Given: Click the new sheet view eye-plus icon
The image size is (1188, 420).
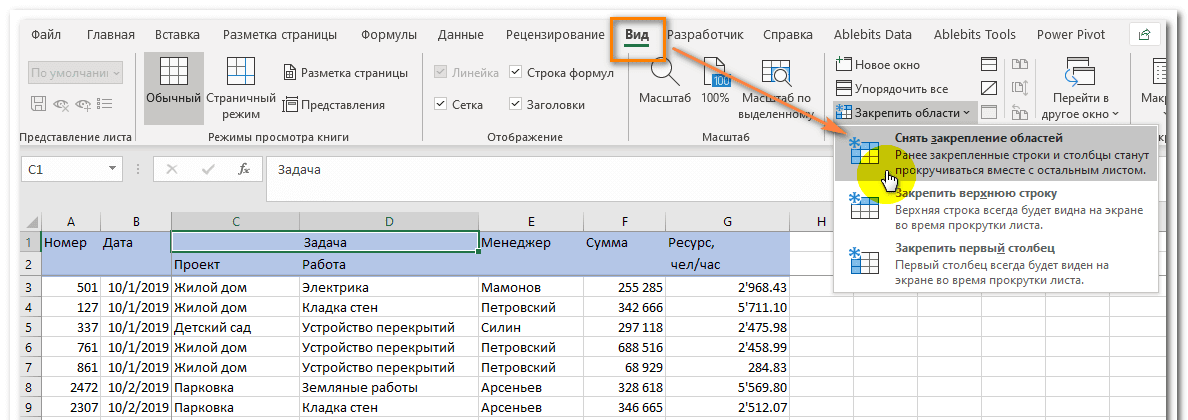Looking at the screenshot, I should [83, 103].
